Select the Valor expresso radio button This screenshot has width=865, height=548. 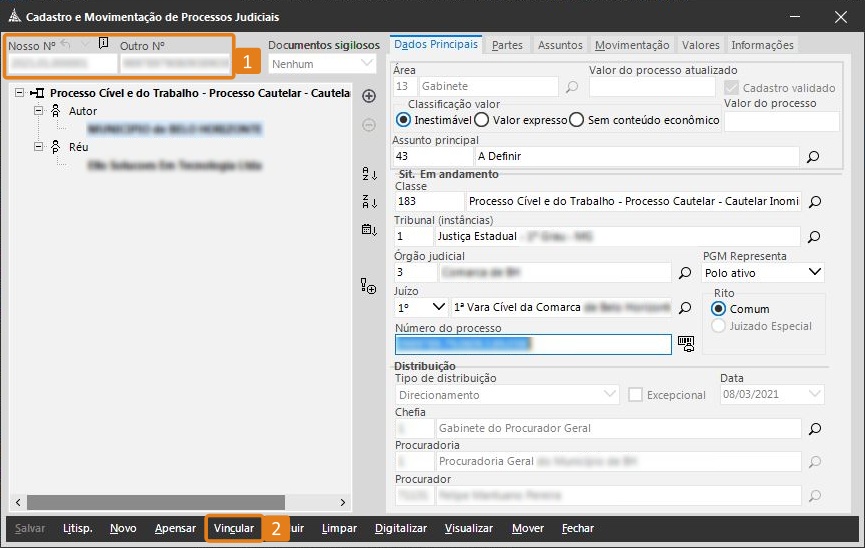tap(482, 120)
